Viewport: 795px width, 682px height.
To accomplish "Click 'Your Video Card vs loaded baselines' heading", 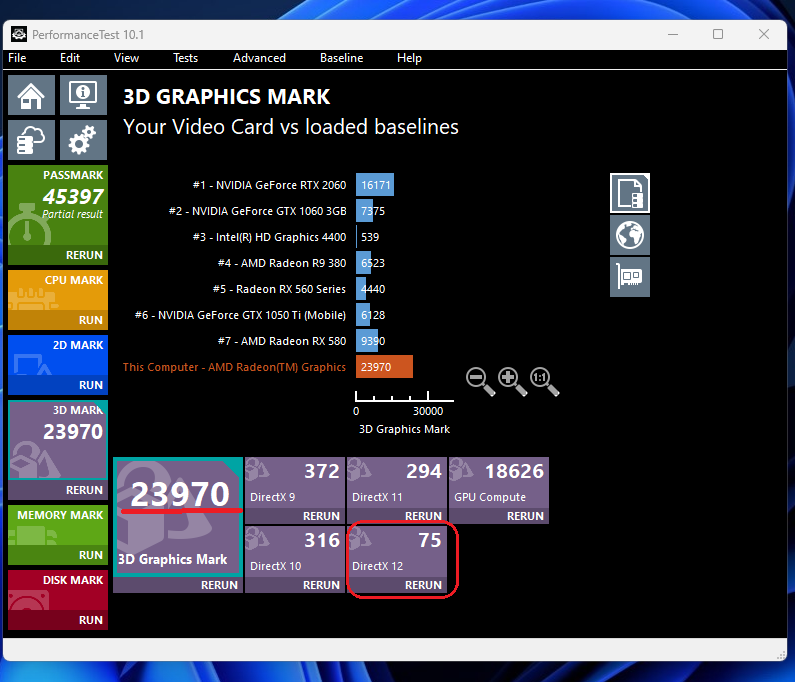I will 291,127.
